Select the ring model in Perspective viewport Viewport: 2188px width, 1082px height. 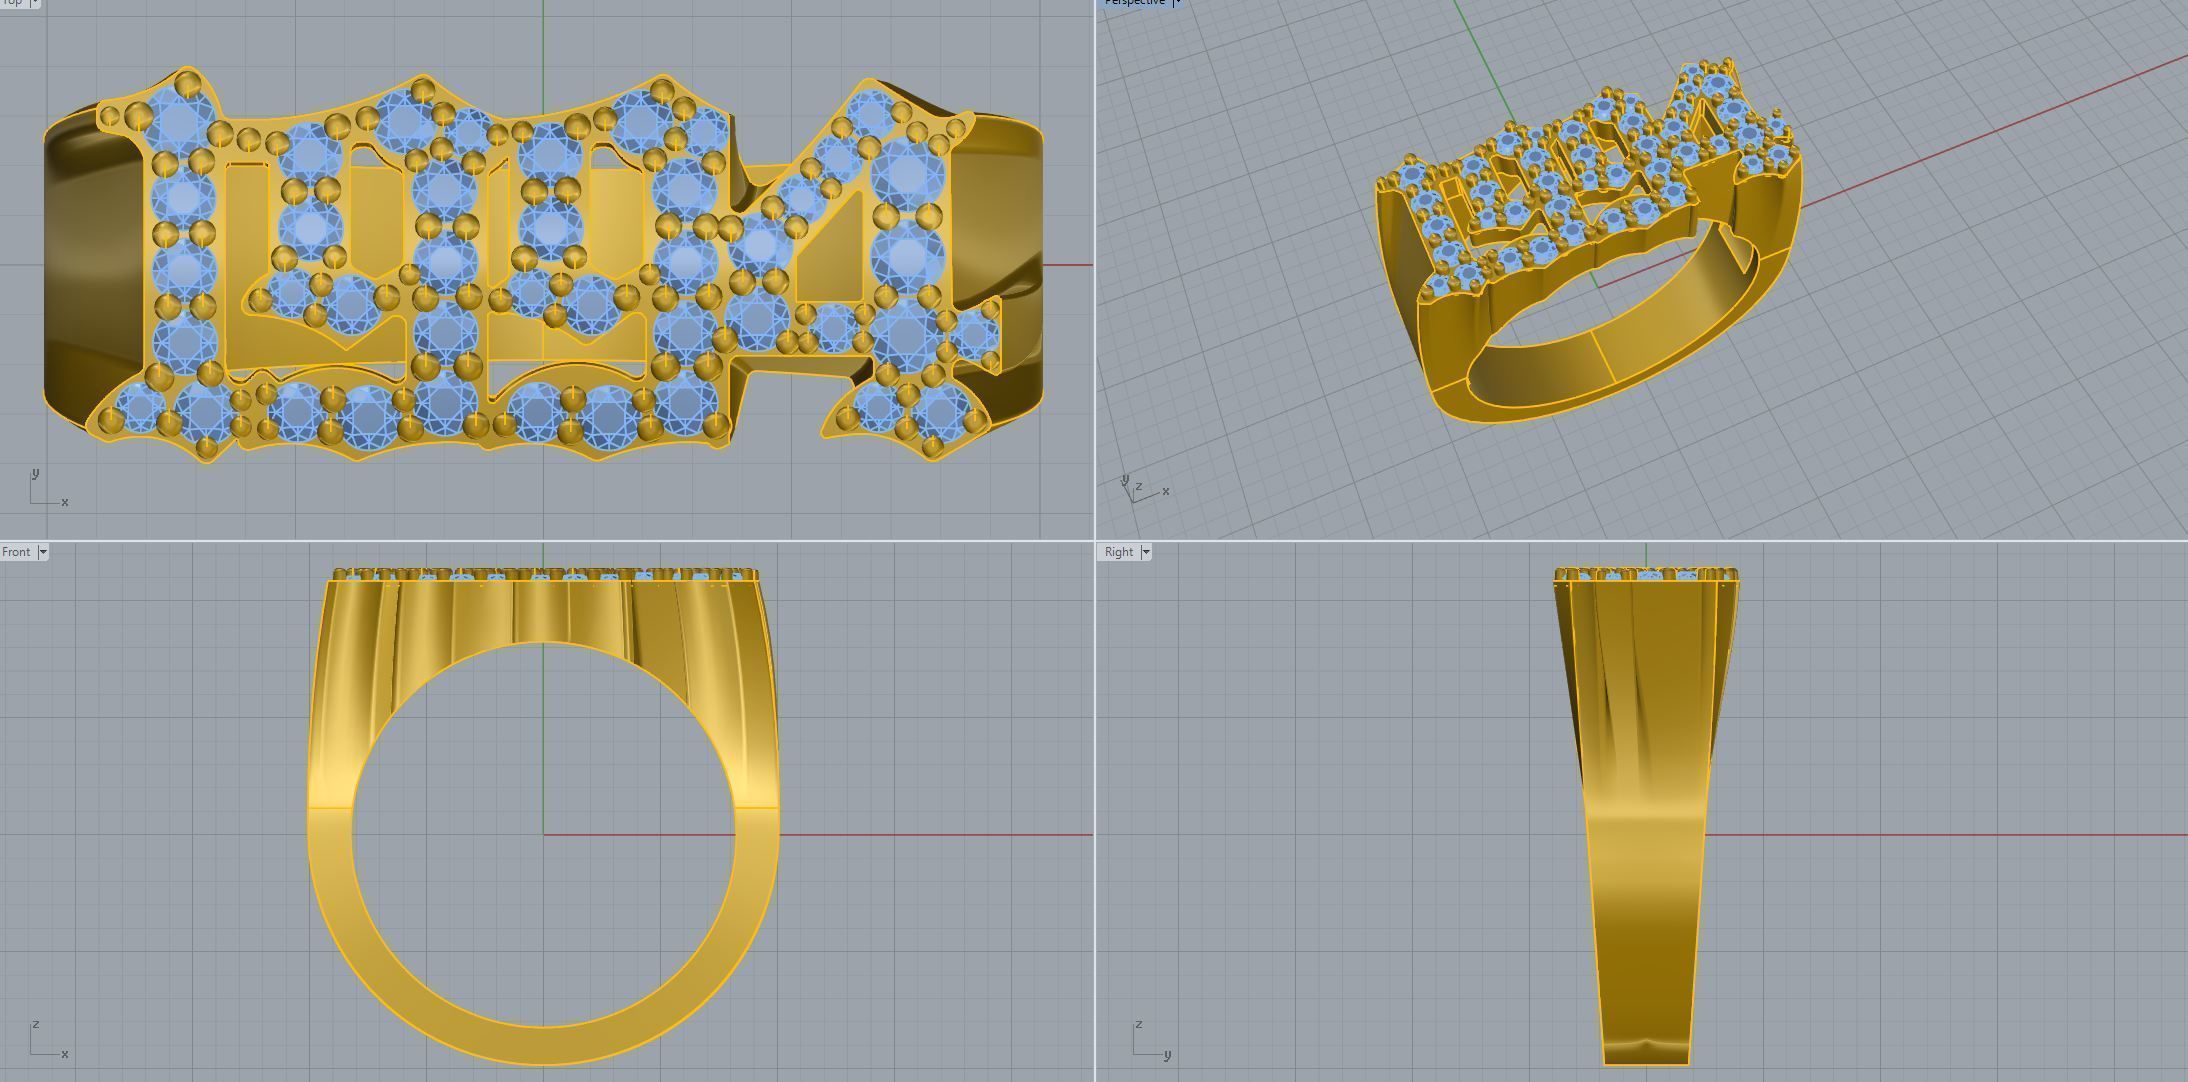click(1589, 242)
